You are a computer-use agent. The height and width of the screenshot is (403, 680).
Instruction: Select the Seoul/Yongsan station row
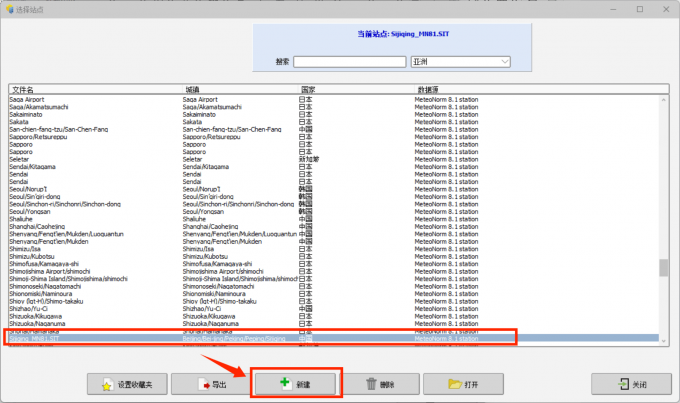[334, 212]
